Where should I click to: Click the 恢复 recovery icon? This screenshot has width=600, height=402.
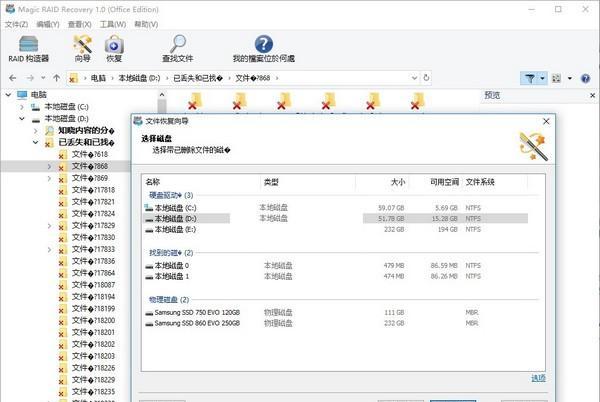click(x=114, y=49)
